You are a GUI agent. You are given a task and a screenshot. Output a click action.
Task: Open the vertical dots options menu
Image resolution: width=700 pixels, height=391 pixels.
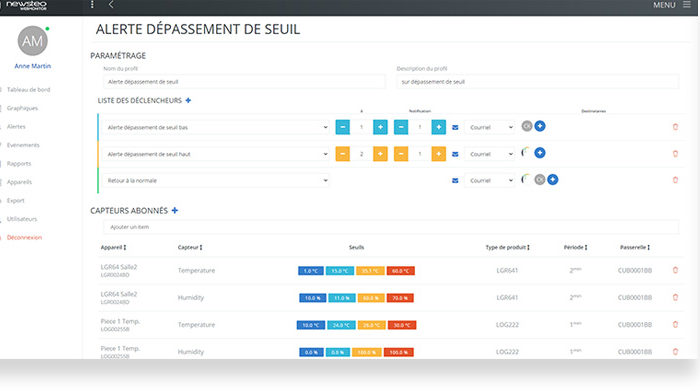[92, 4]
